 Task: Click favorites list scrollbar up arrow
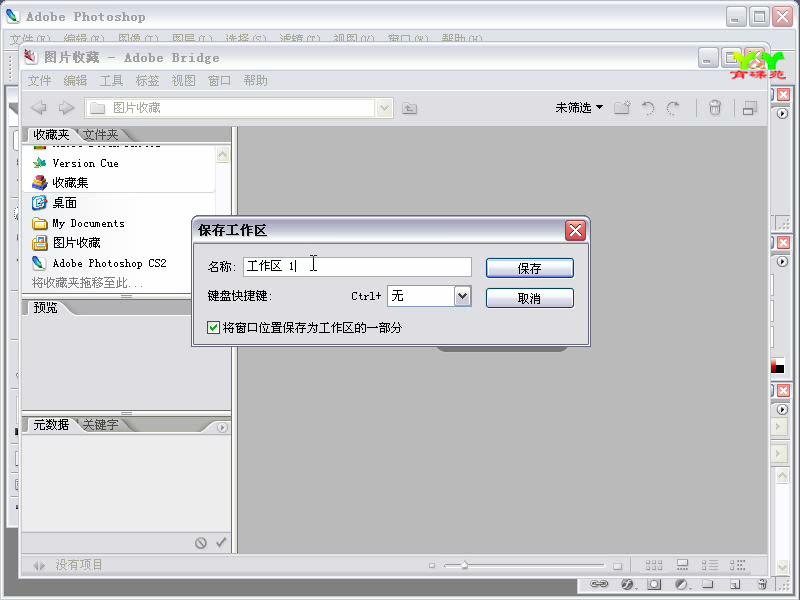tap(222, 155)
